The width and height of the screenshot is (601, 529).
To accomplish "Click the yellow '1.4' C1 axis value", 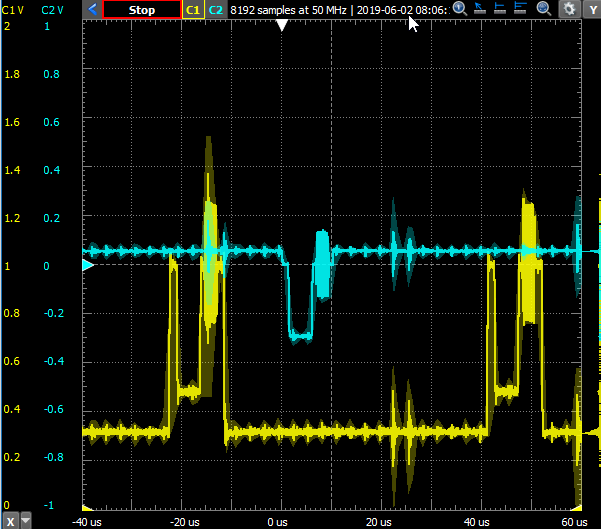I will point(12,170).
